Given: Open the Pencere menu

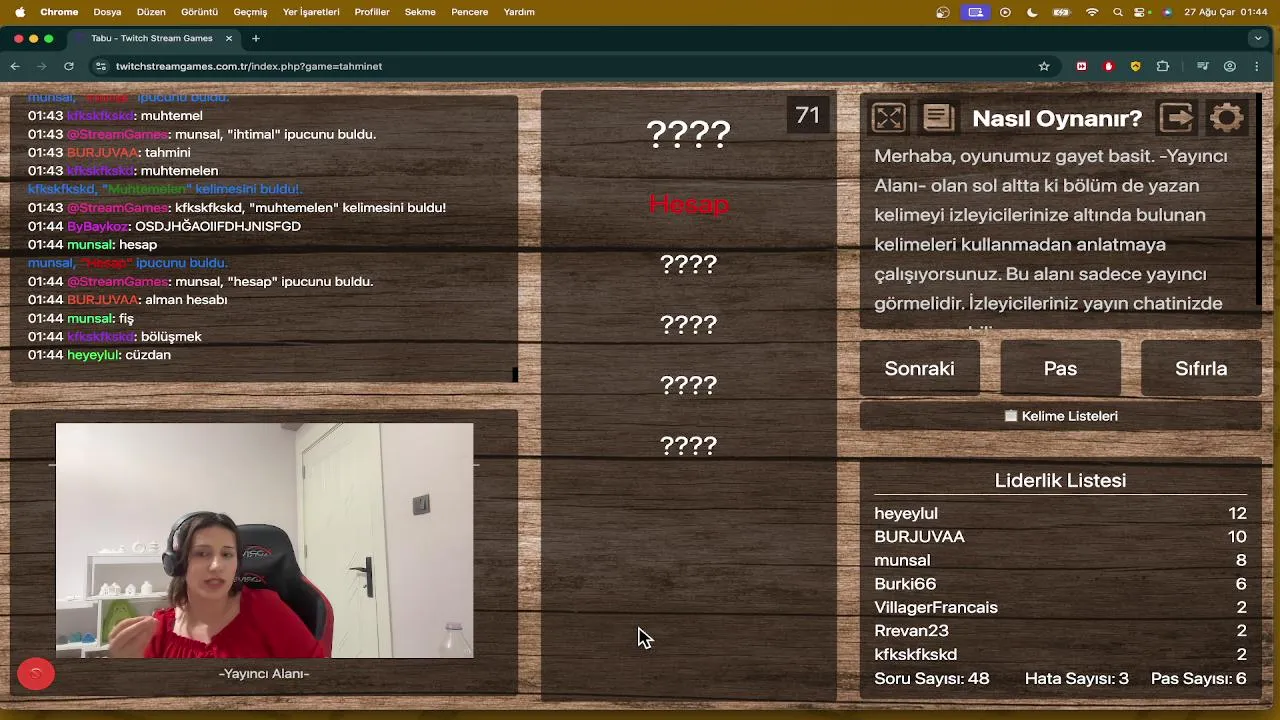Looking at the screenshot, I should pyautogui.click(x=469, y=12).
